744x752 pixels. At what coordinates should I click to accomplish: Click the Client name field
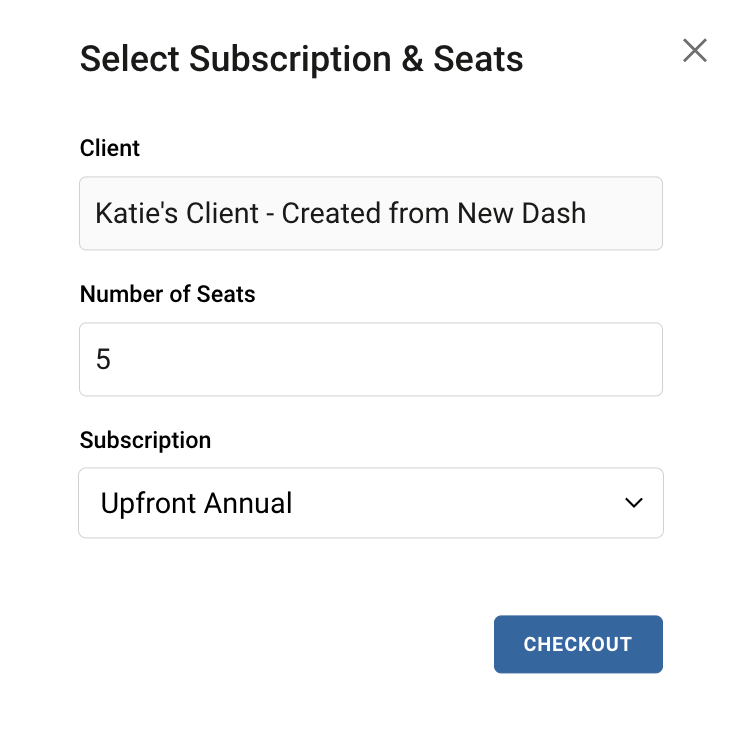click(x=371, y=213)
